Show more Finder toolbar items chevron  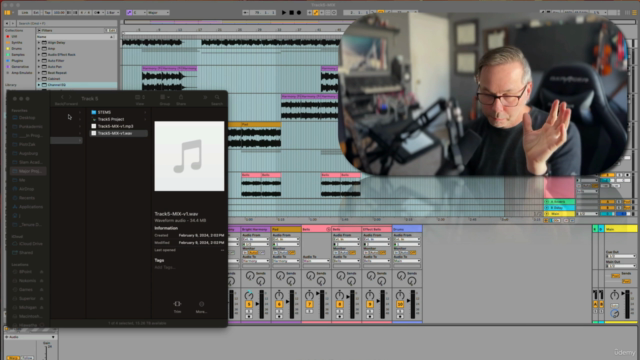click(x=205, y=98)
